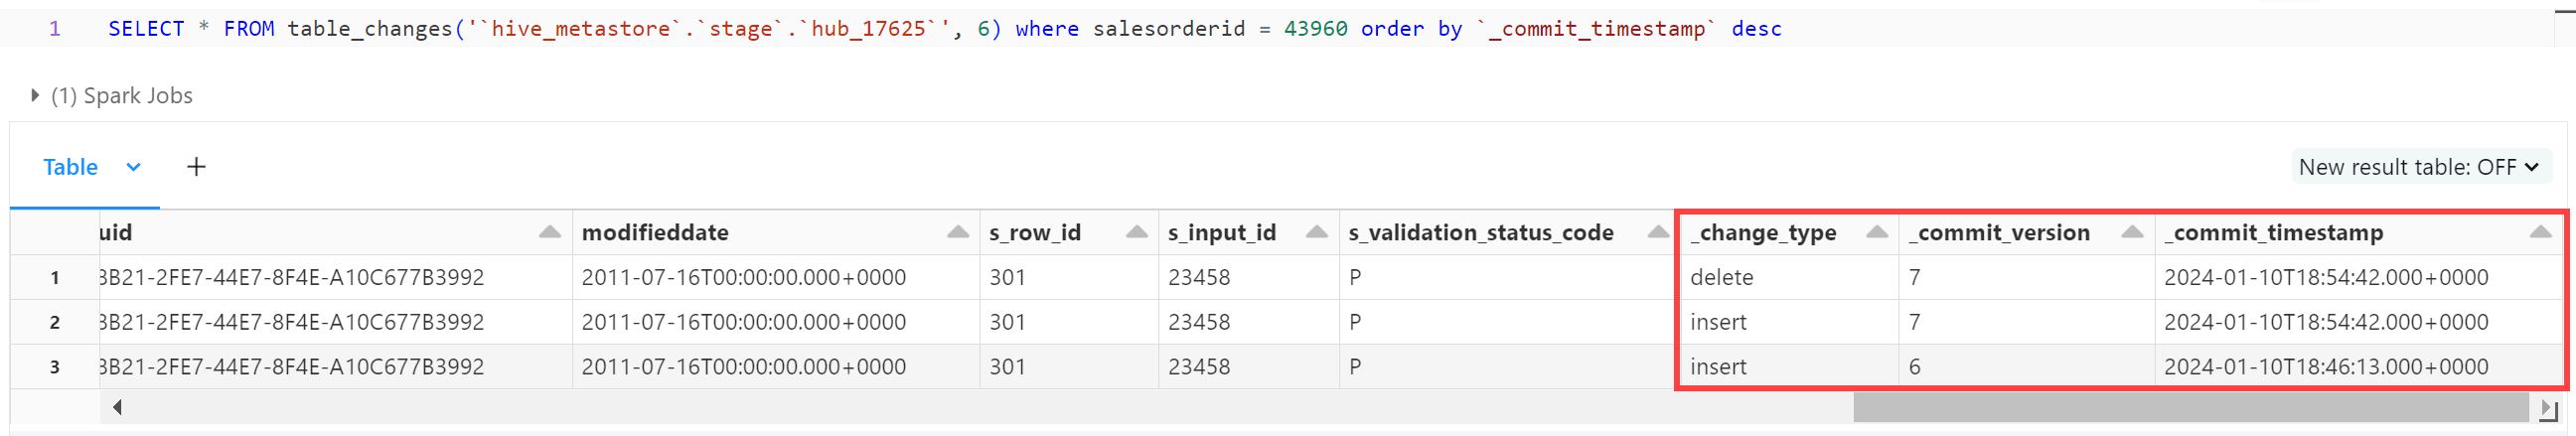This screenshot has width=2576, height=436.
Task: Sort _change_type column arrow
Action: pos(1877,232)
